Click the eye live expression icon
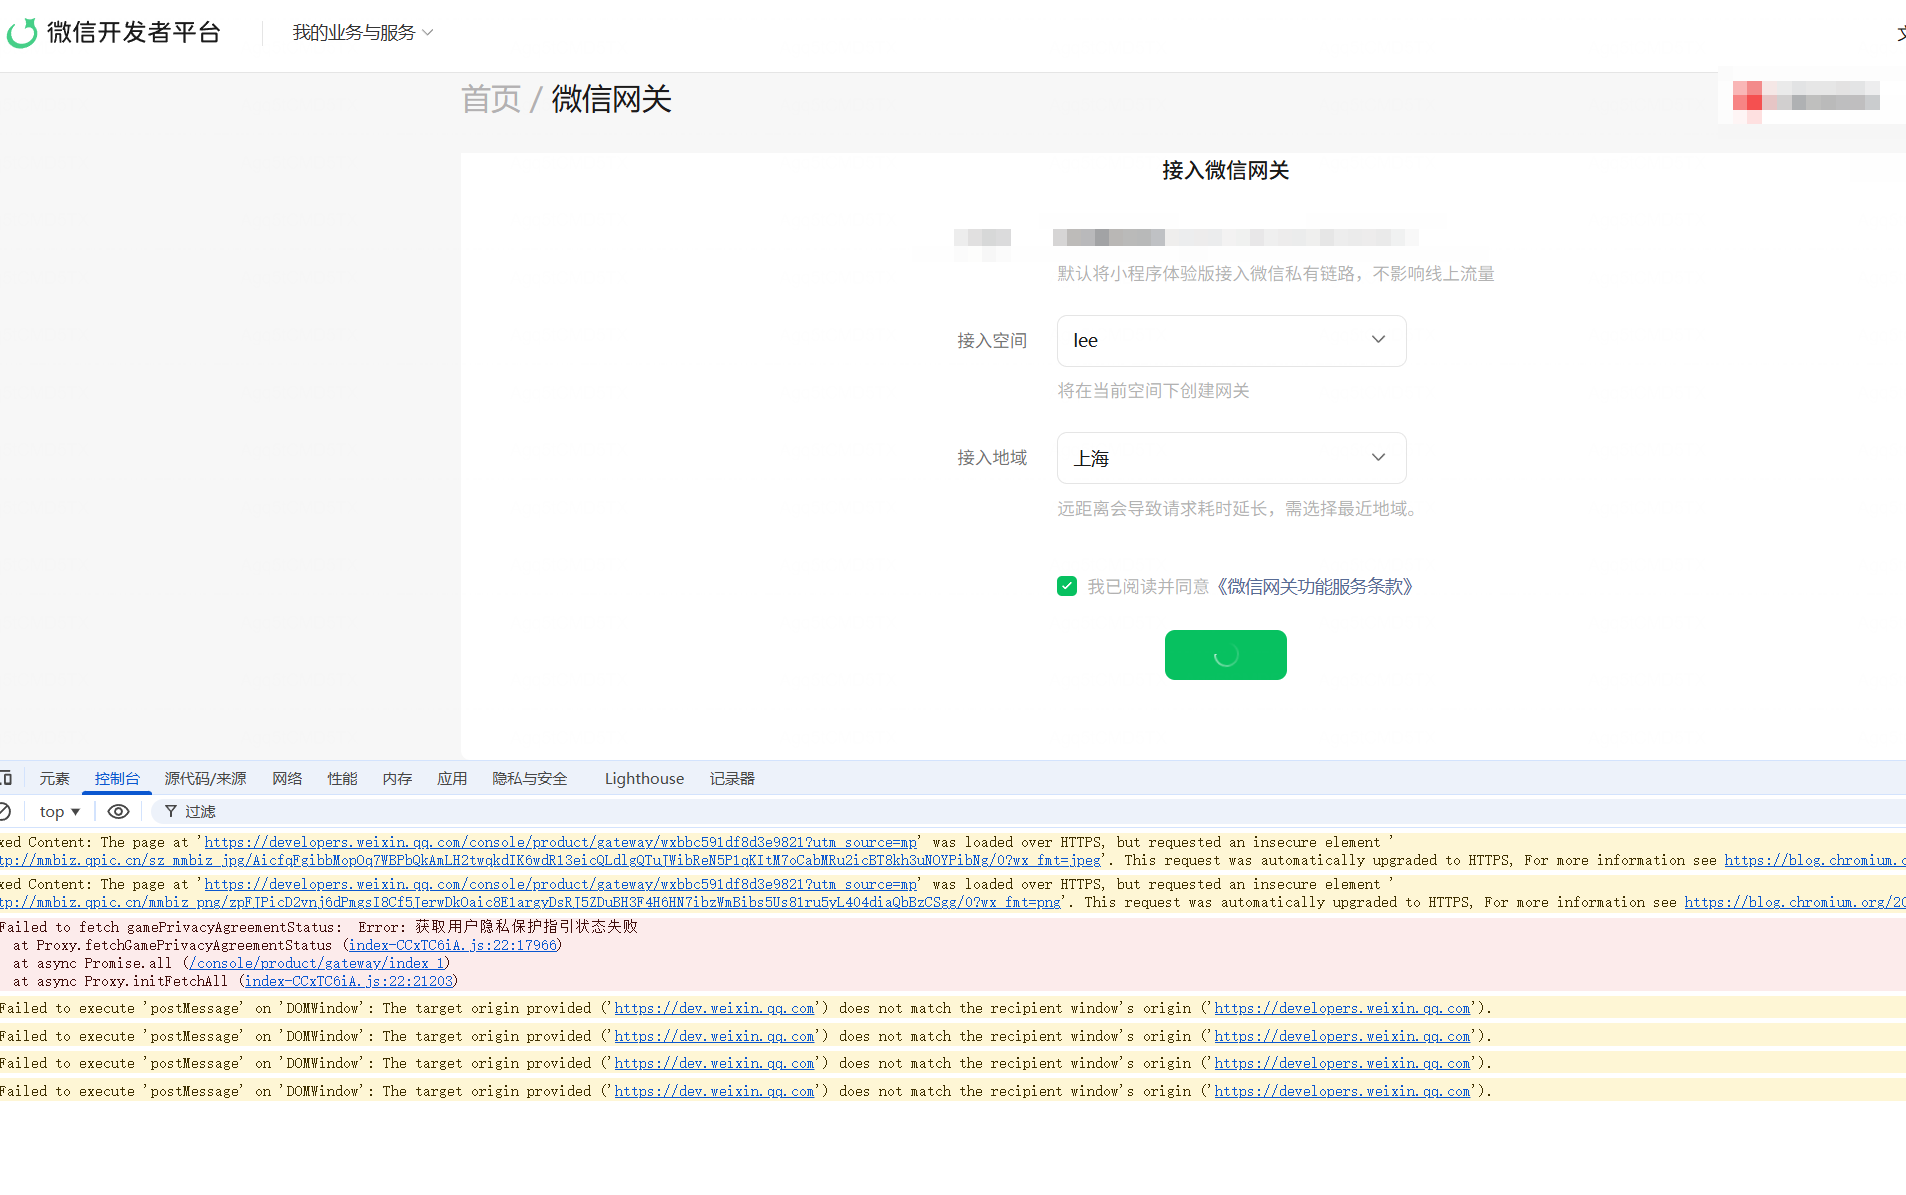 [118, 812]
